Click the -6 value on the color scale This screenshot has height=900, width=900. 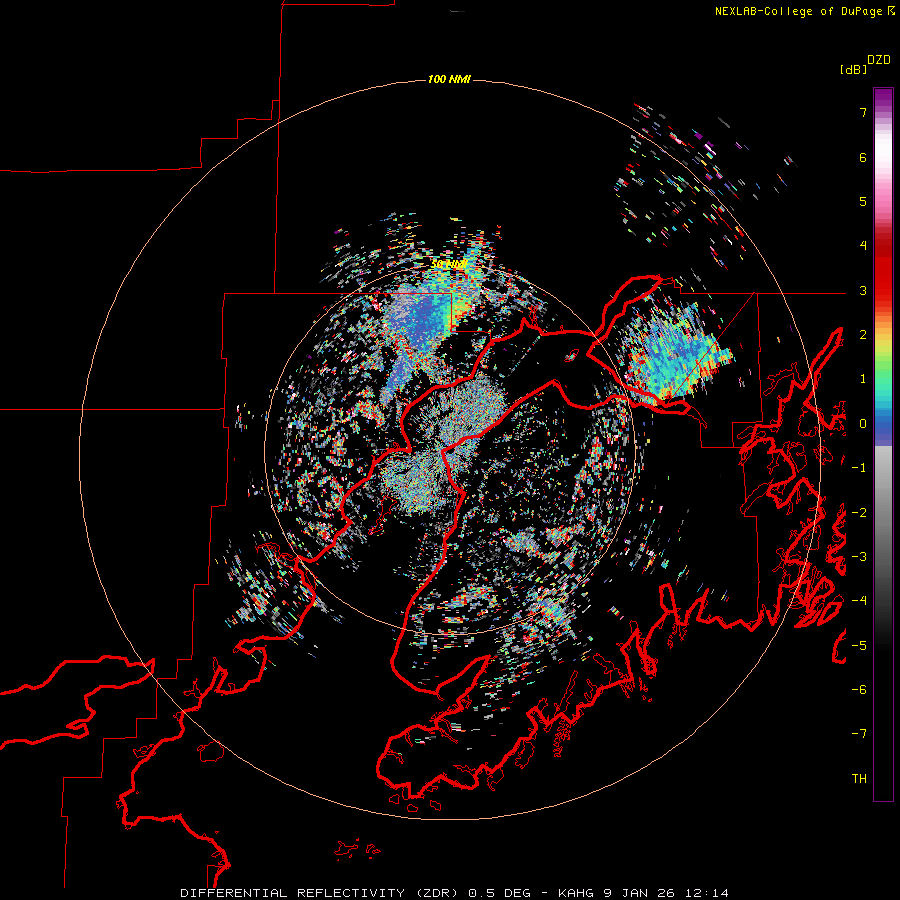(859, 690)
